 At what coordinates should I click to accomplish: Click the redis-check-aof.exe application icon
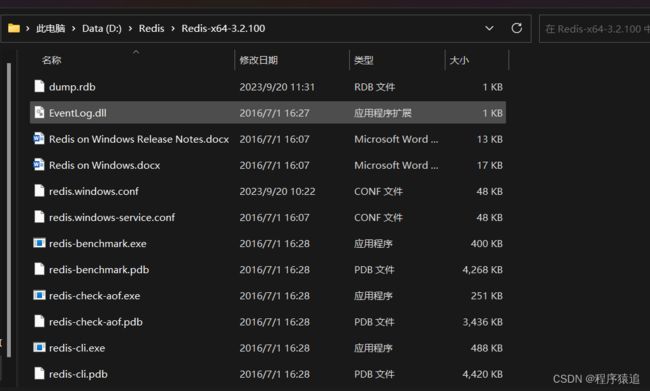[x=39, y=295]
